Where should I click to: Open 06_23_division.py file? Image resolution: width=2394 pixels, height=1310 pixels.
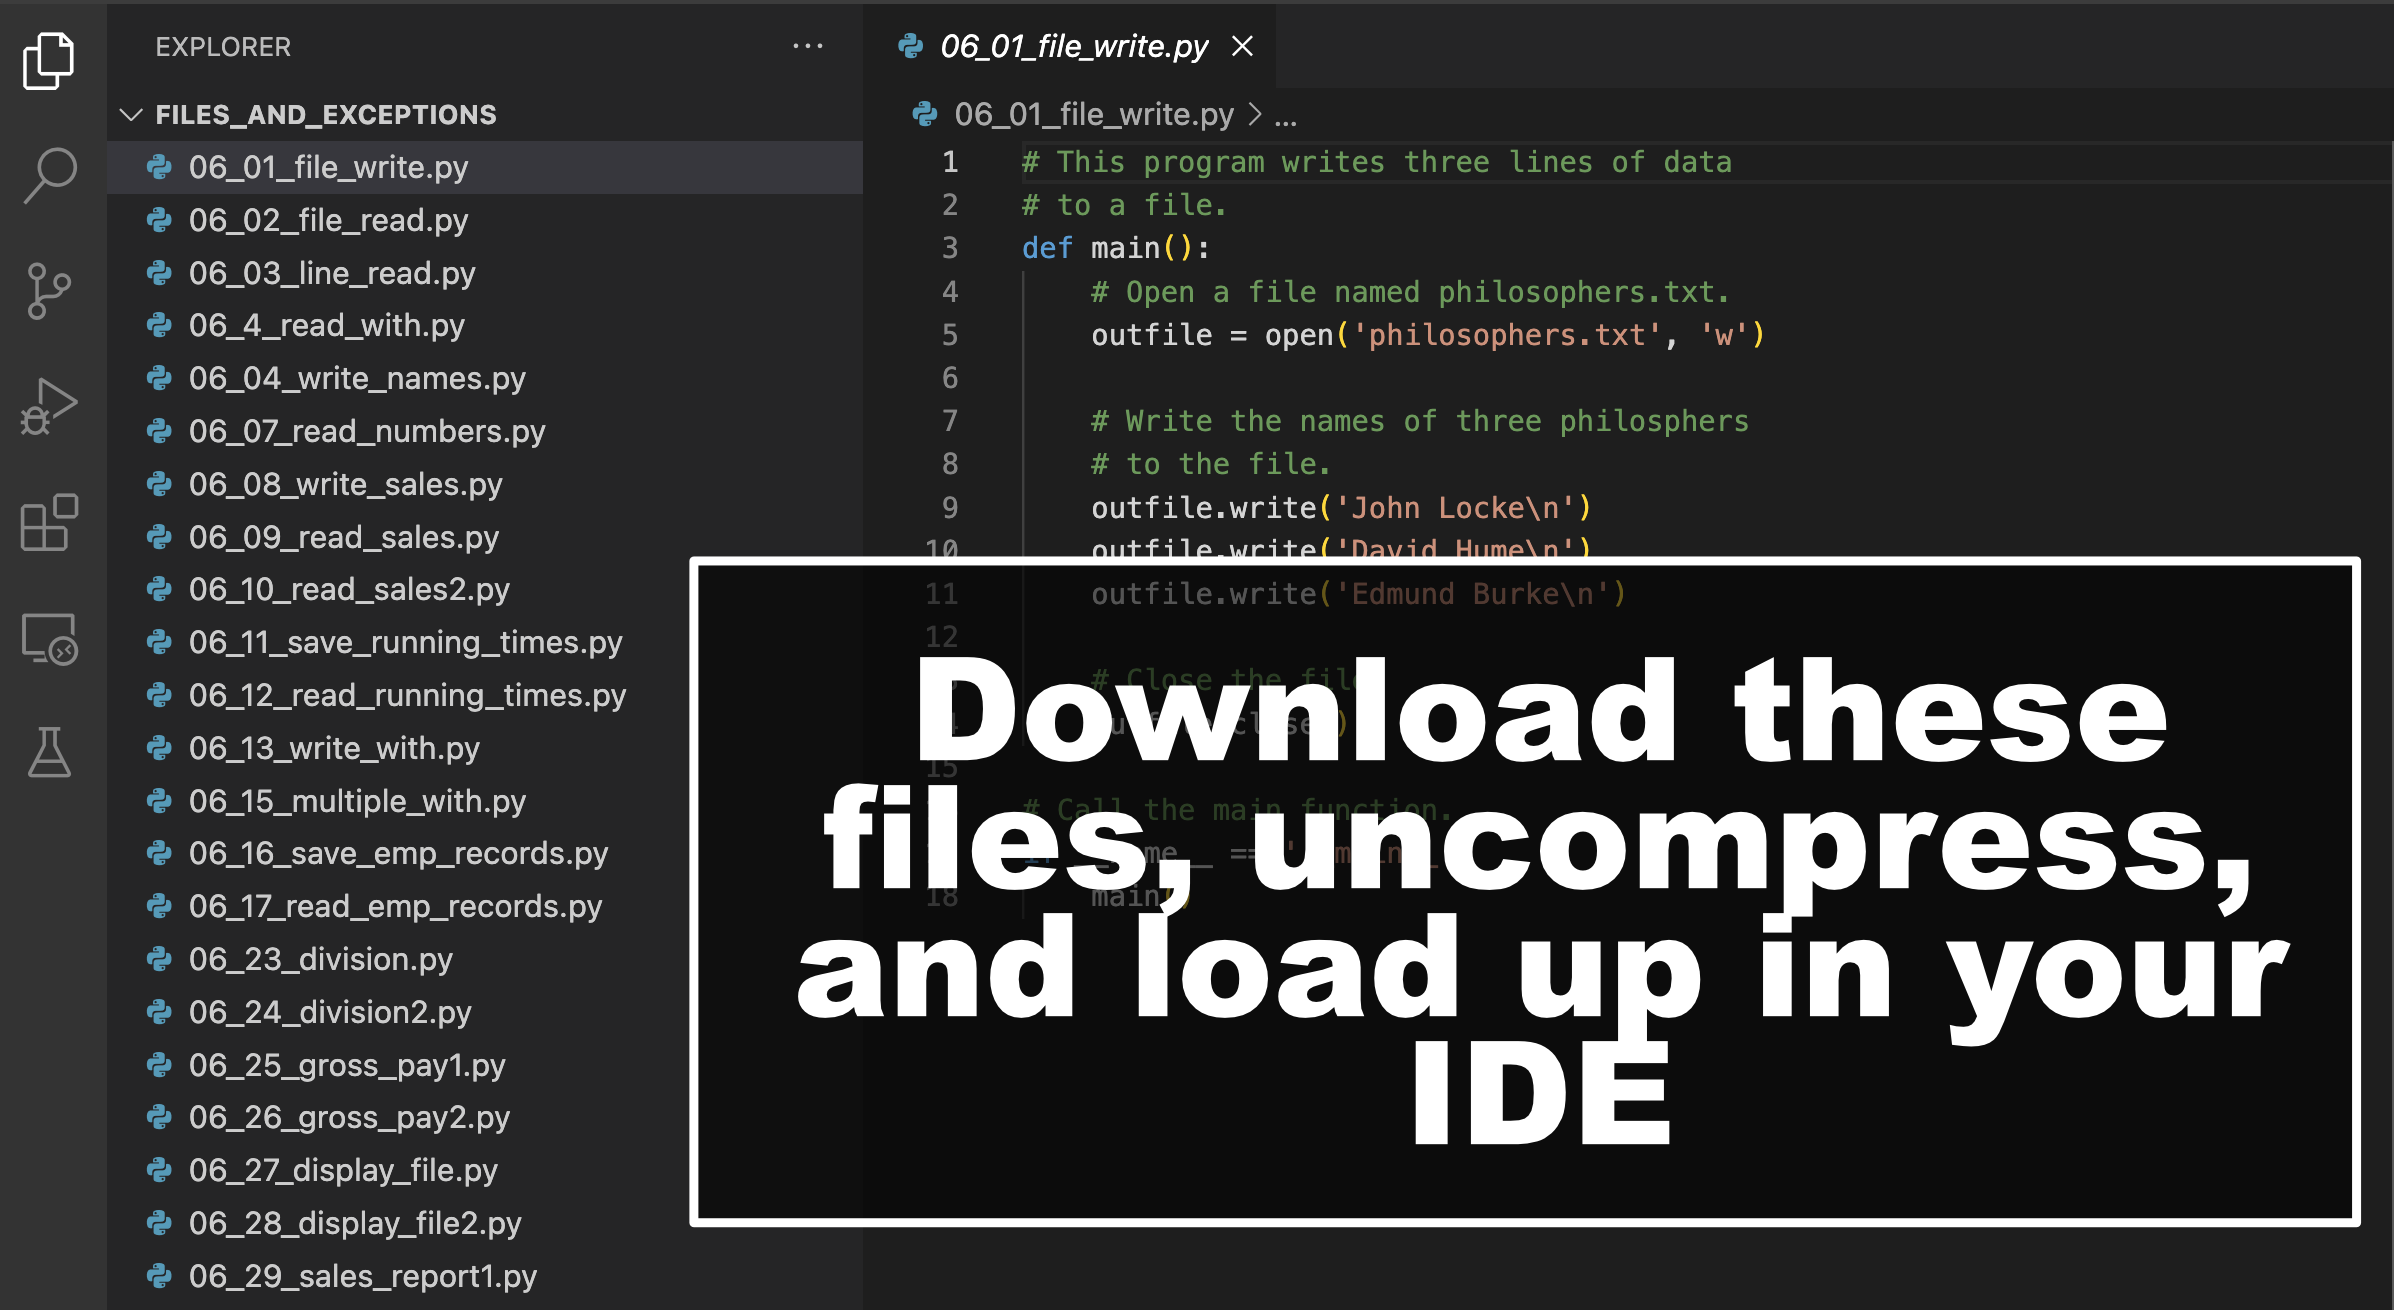[x=320, y=959]
